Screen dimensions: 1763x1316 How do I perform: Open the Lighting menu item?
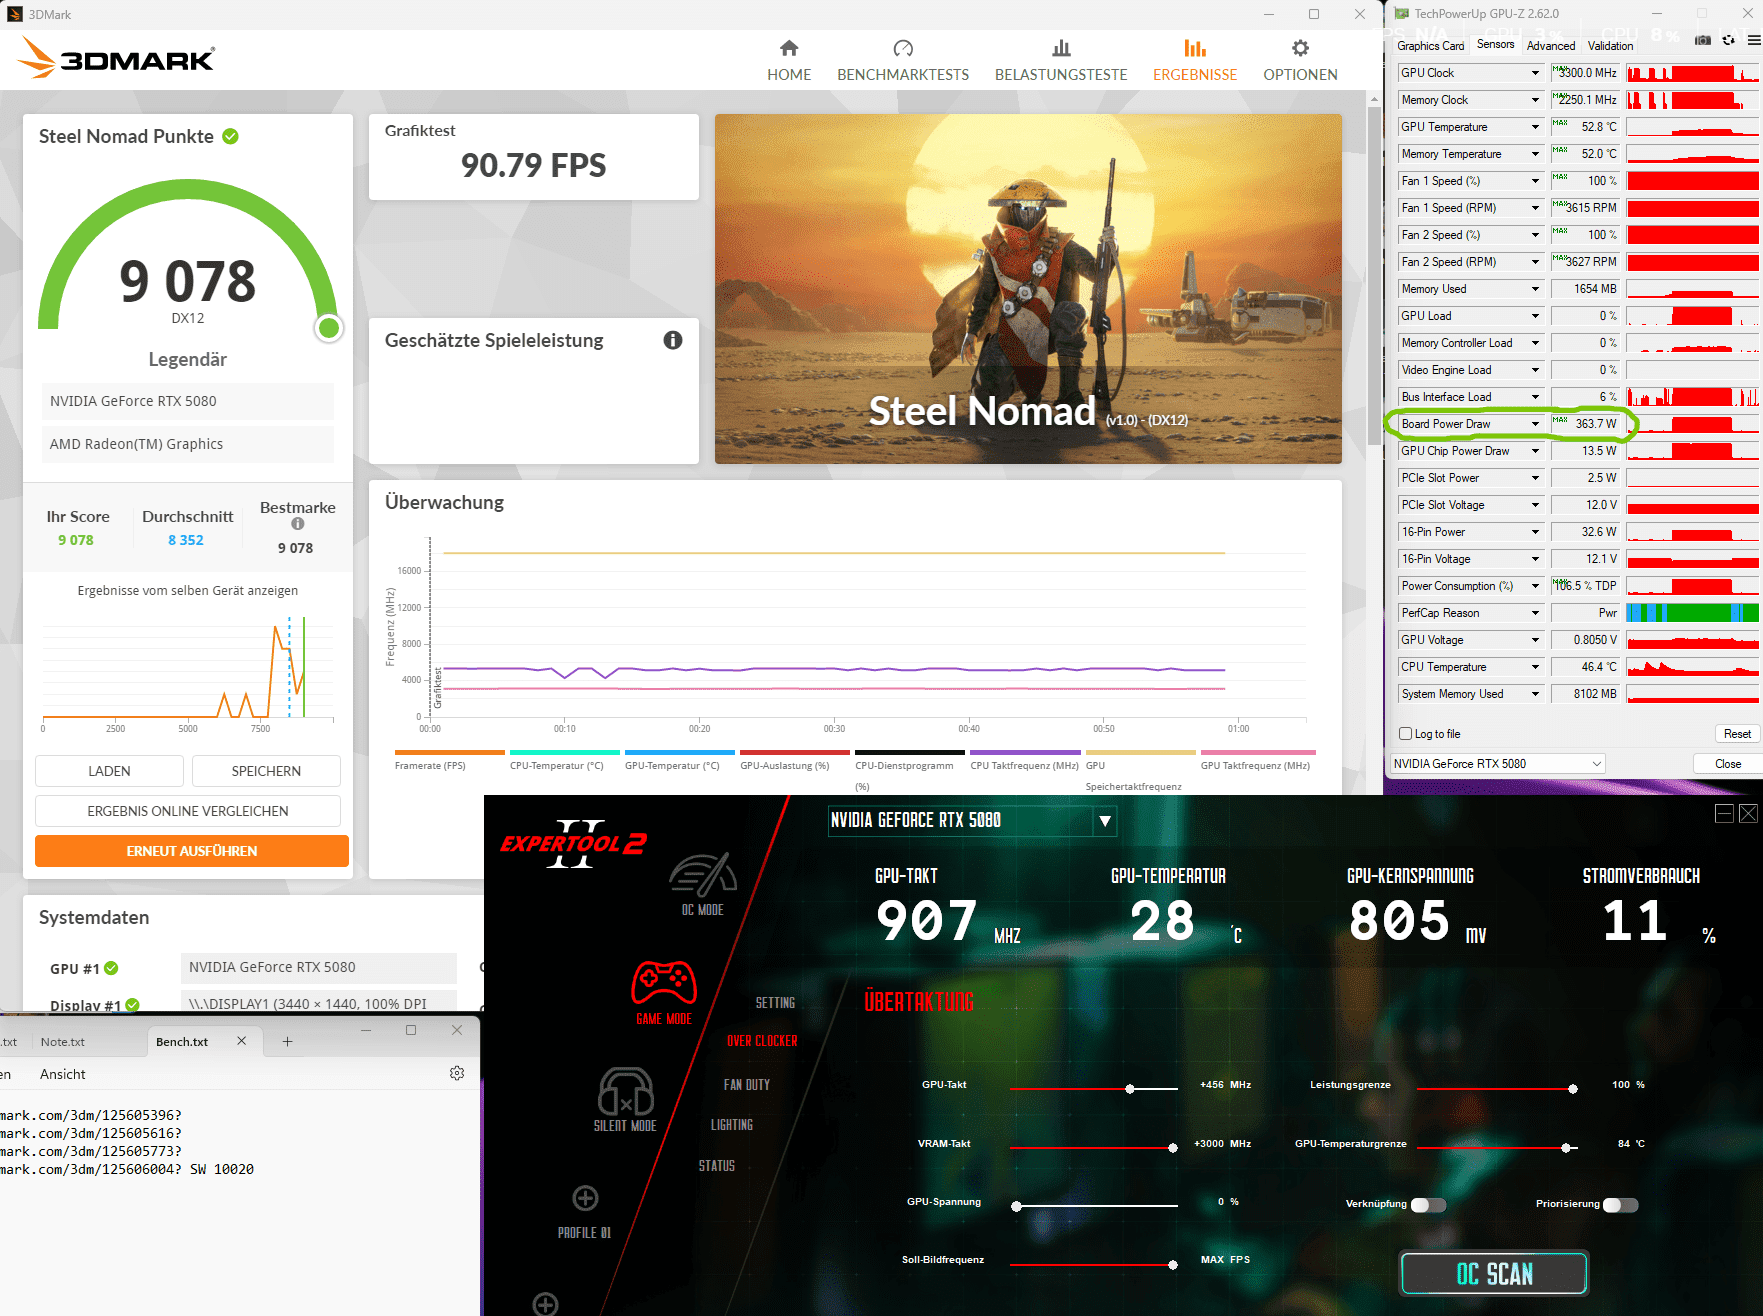pyautogui.click(x=732, y=1125)
